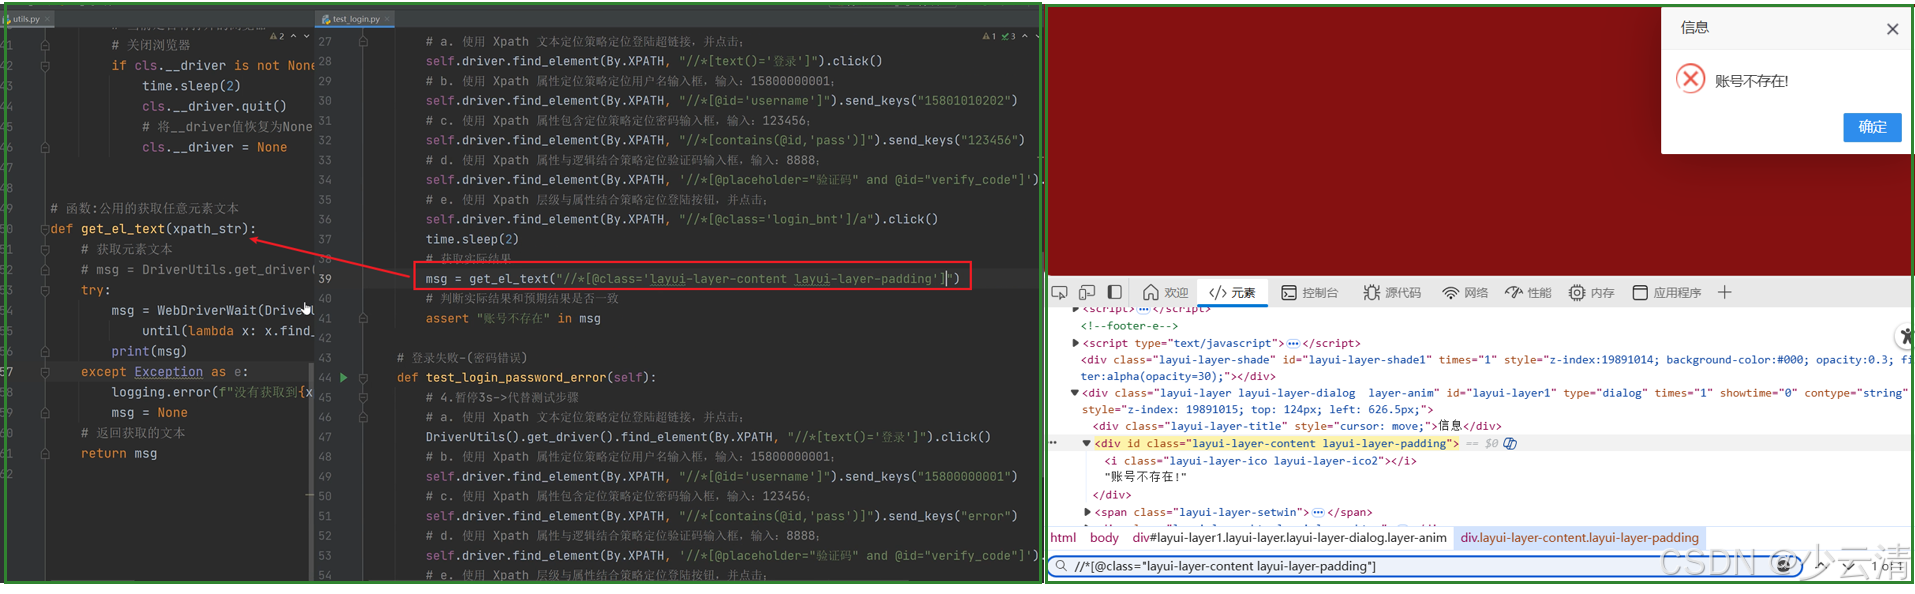Select the layui-layer-title div line
Viewport: 1915px width, 594px height.
click(x=1296, y=426)
